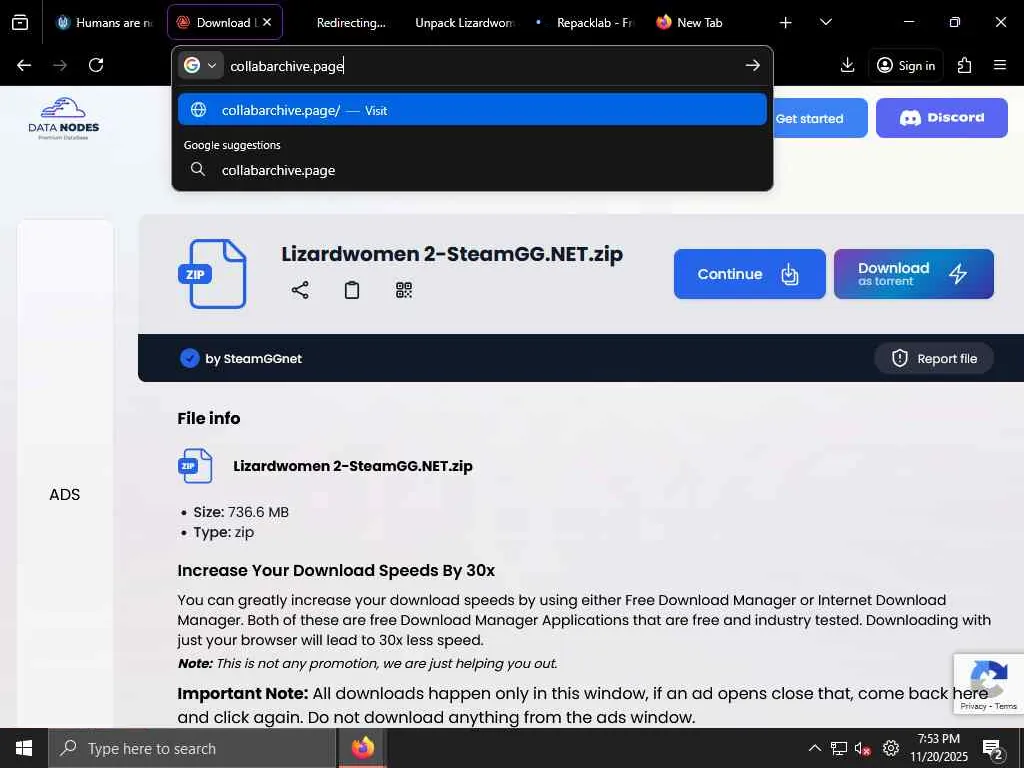This screenshot has height=768, width=1024.
Task: Click the clipboard copy icon
Action: pos(351,290)
